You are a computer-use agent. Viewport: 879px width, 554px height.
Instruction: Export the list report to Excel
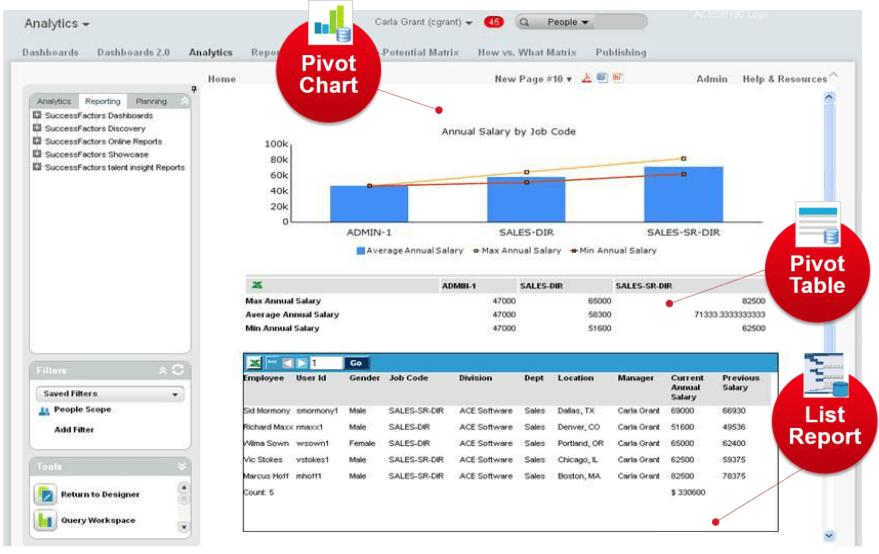254,363
